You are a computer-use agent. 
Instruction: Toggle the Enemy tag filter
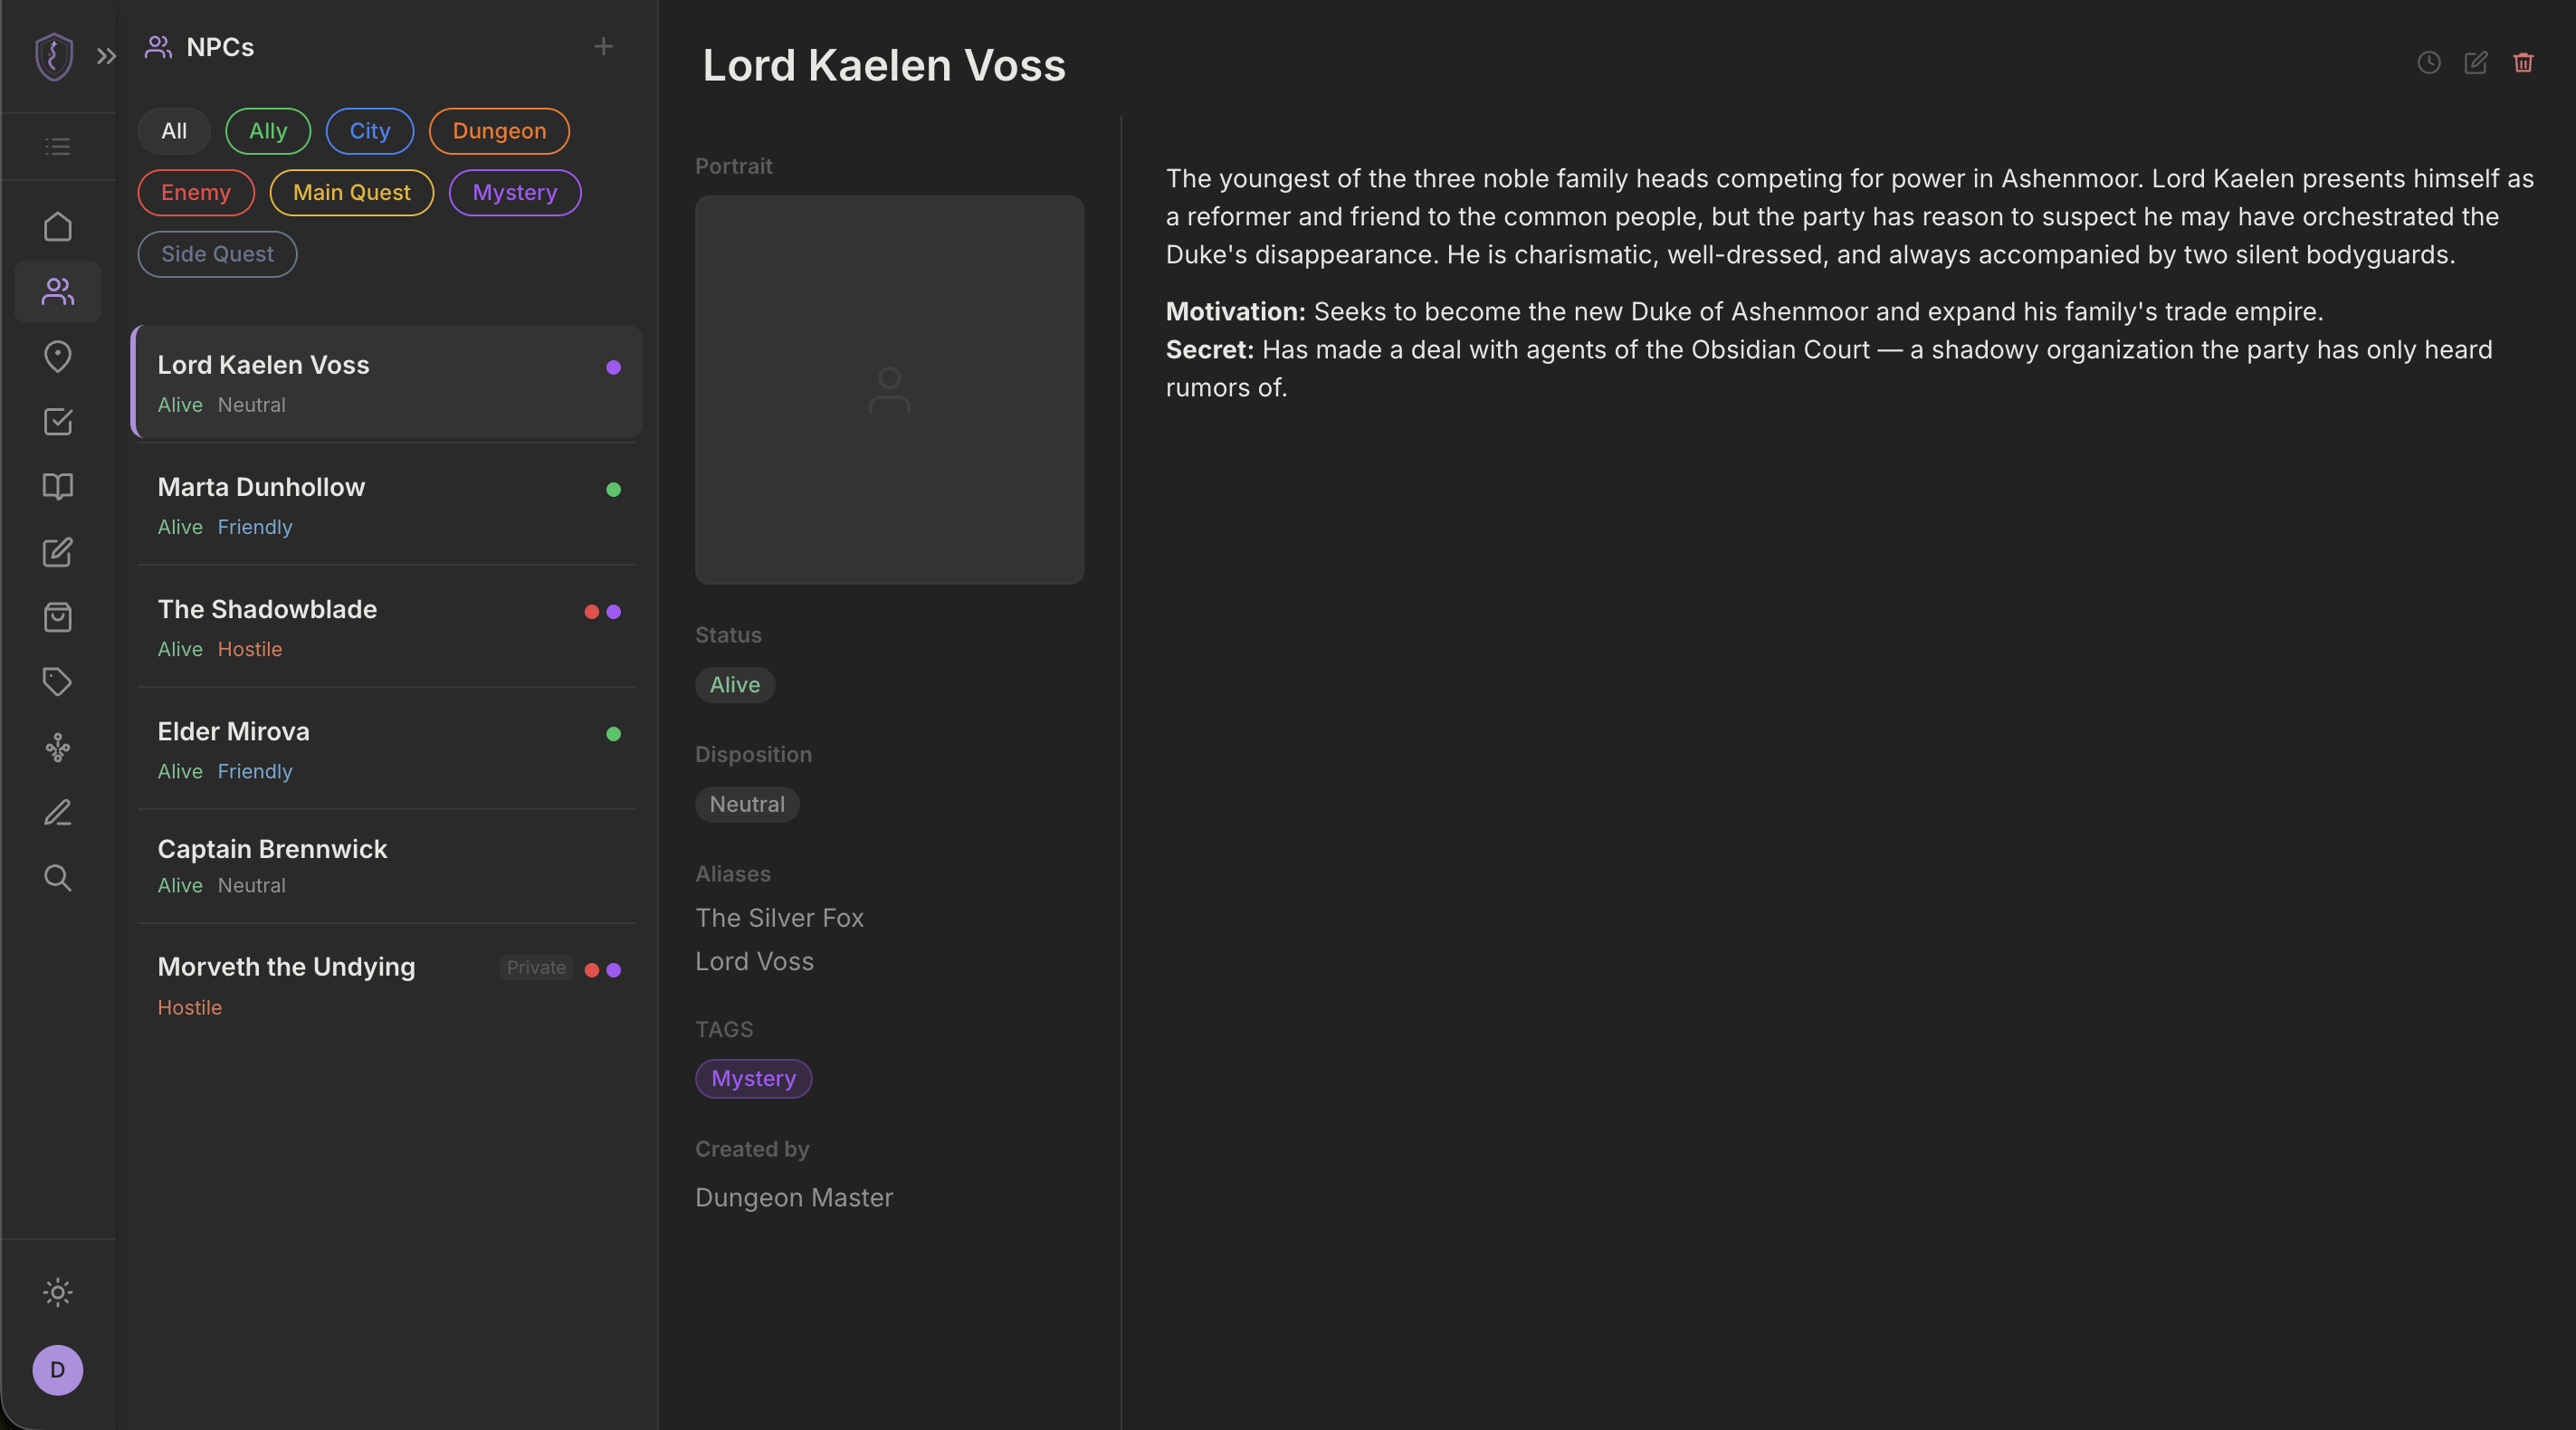coord(196,193)
